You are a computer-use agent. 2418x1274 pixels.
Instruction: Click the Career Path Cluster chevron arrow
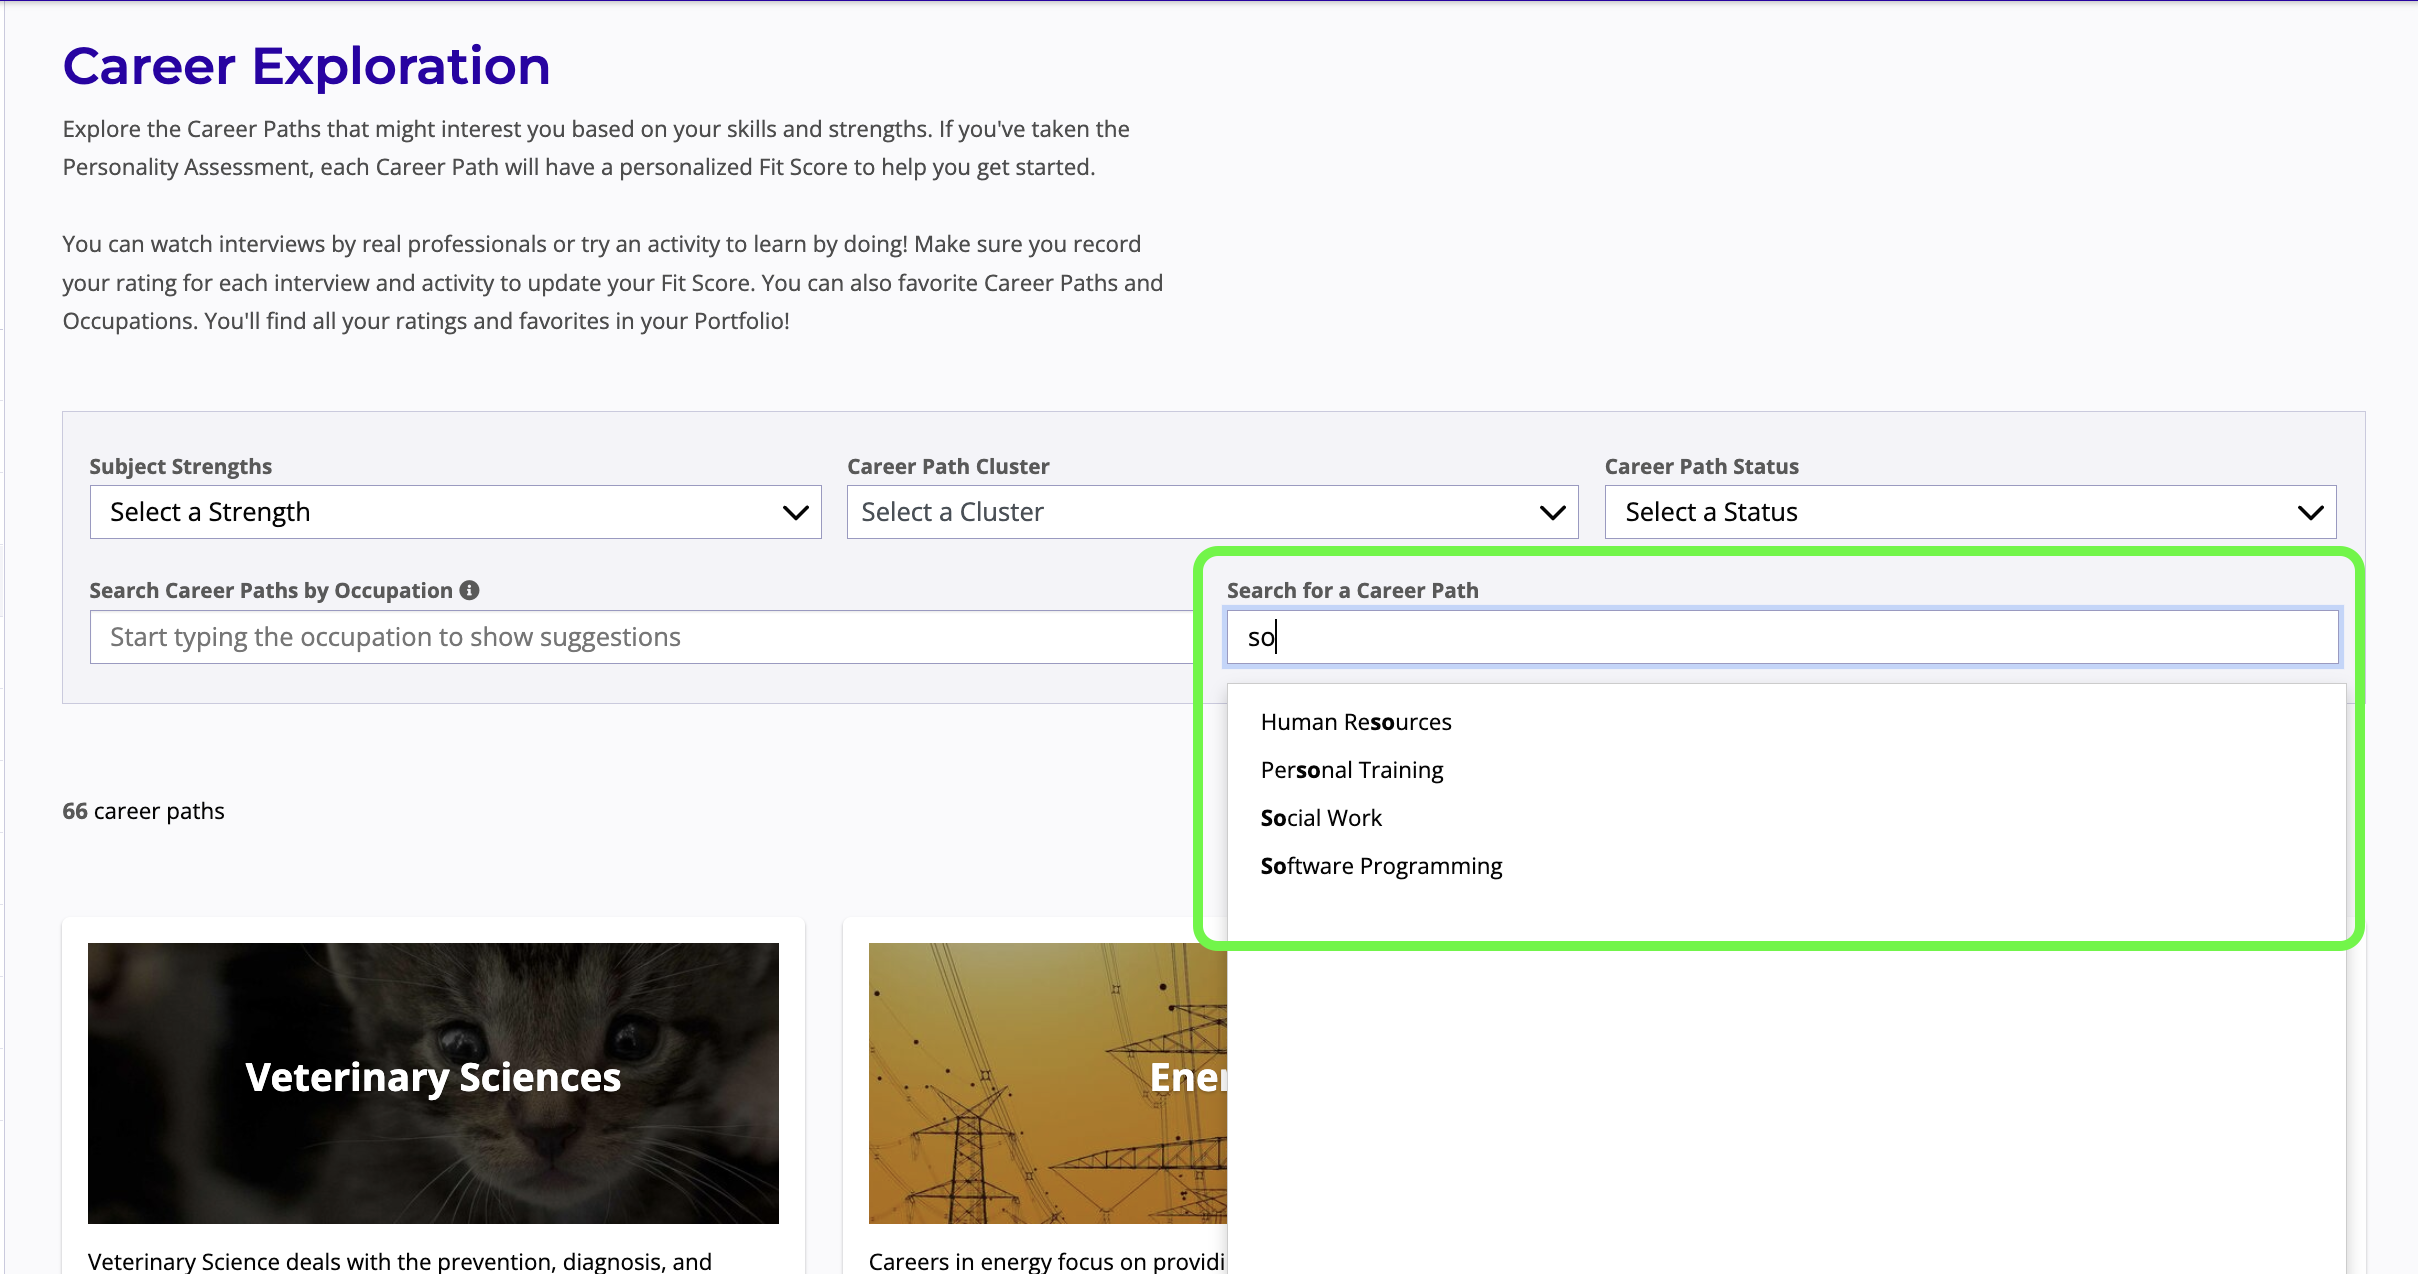tap(1552, 513)
